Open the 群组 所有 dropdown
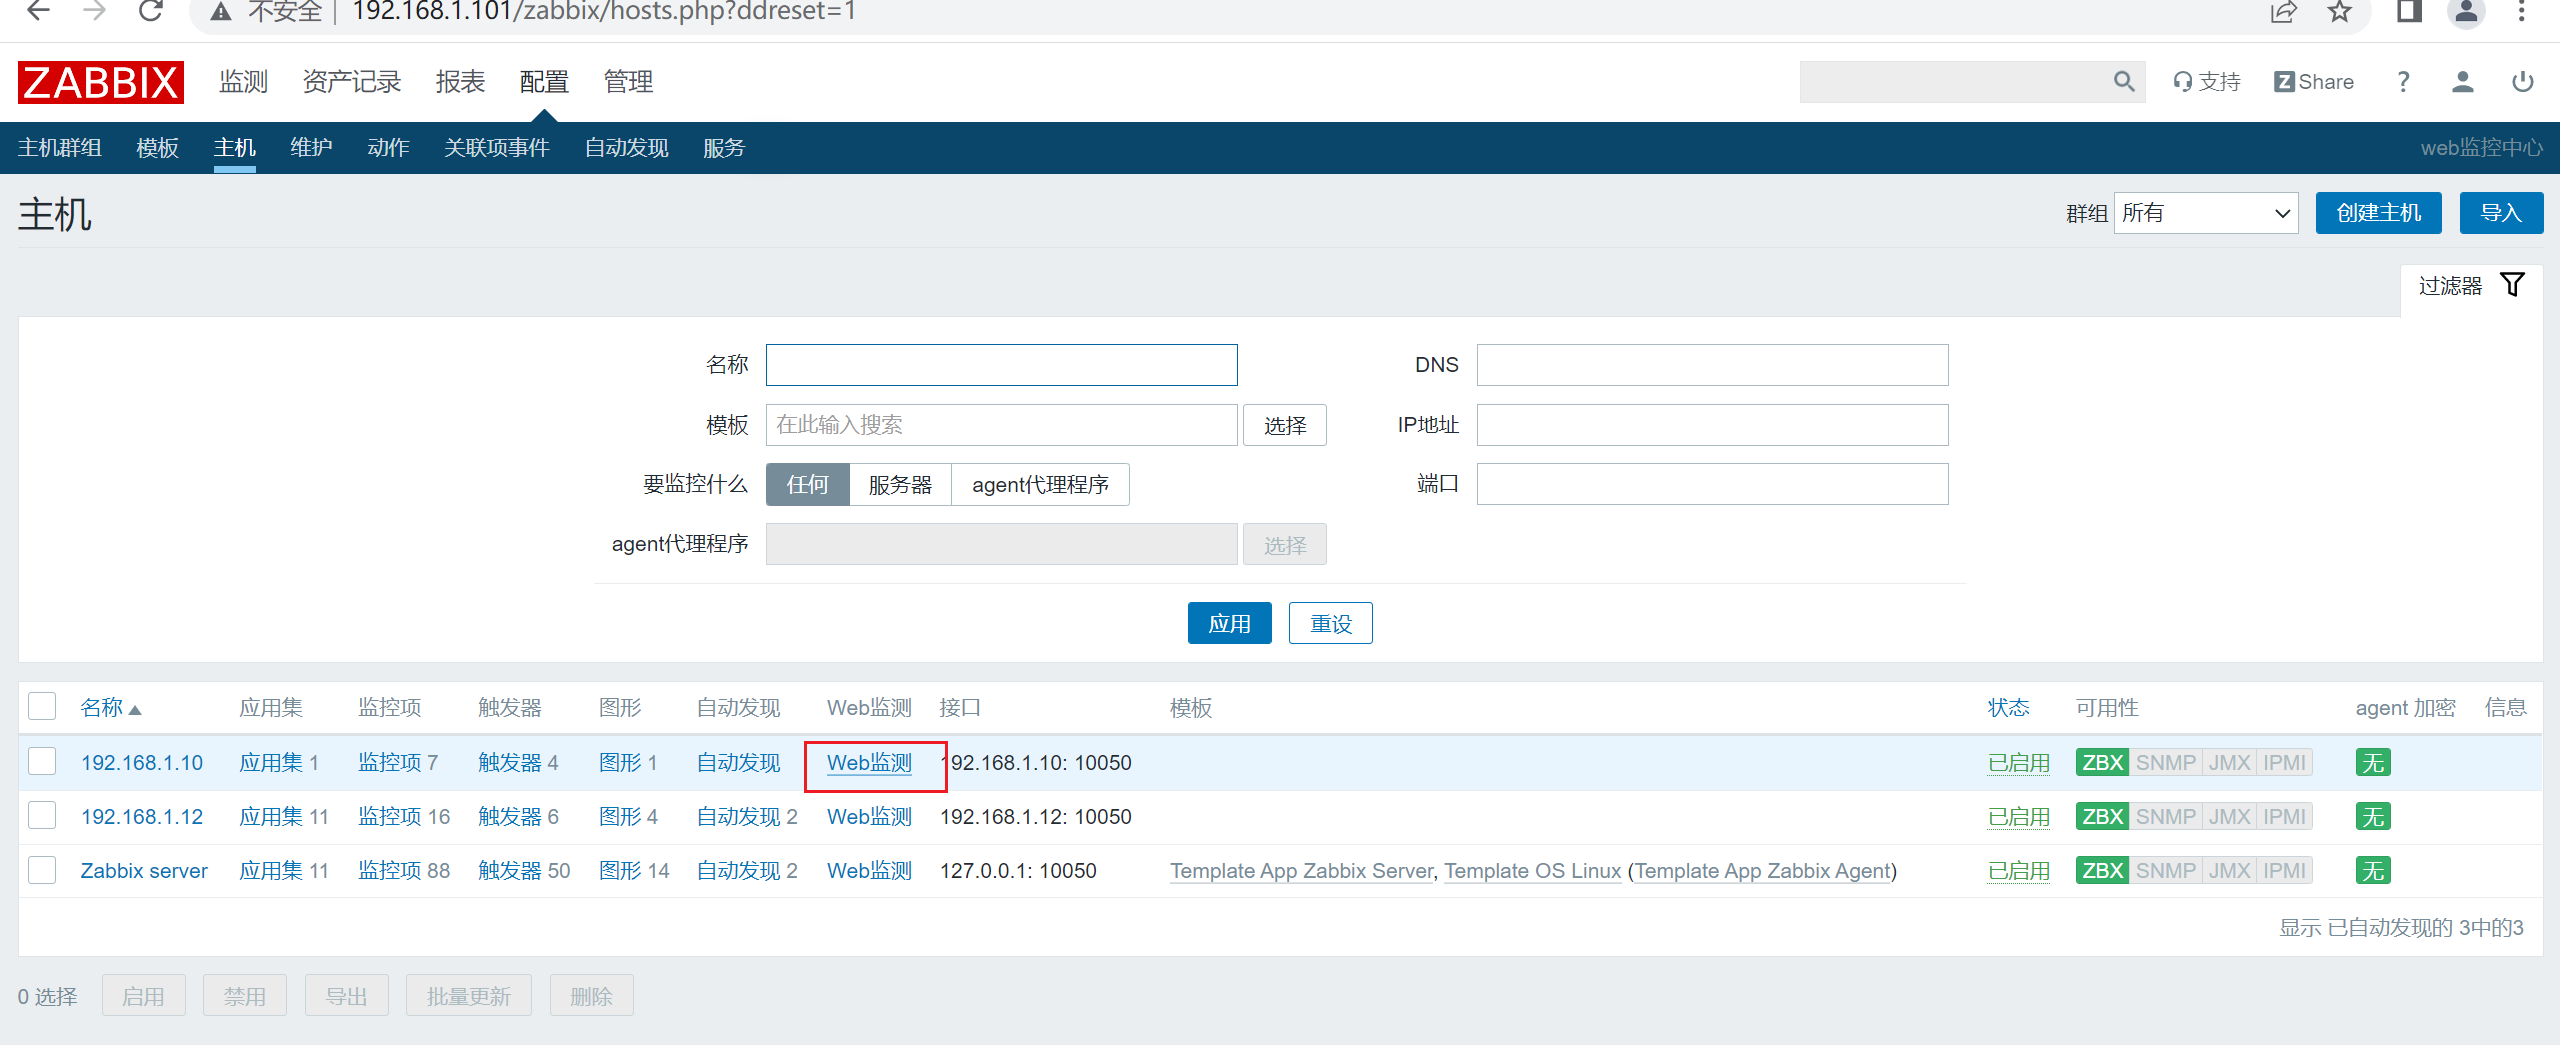 (x=2206, y=213)
